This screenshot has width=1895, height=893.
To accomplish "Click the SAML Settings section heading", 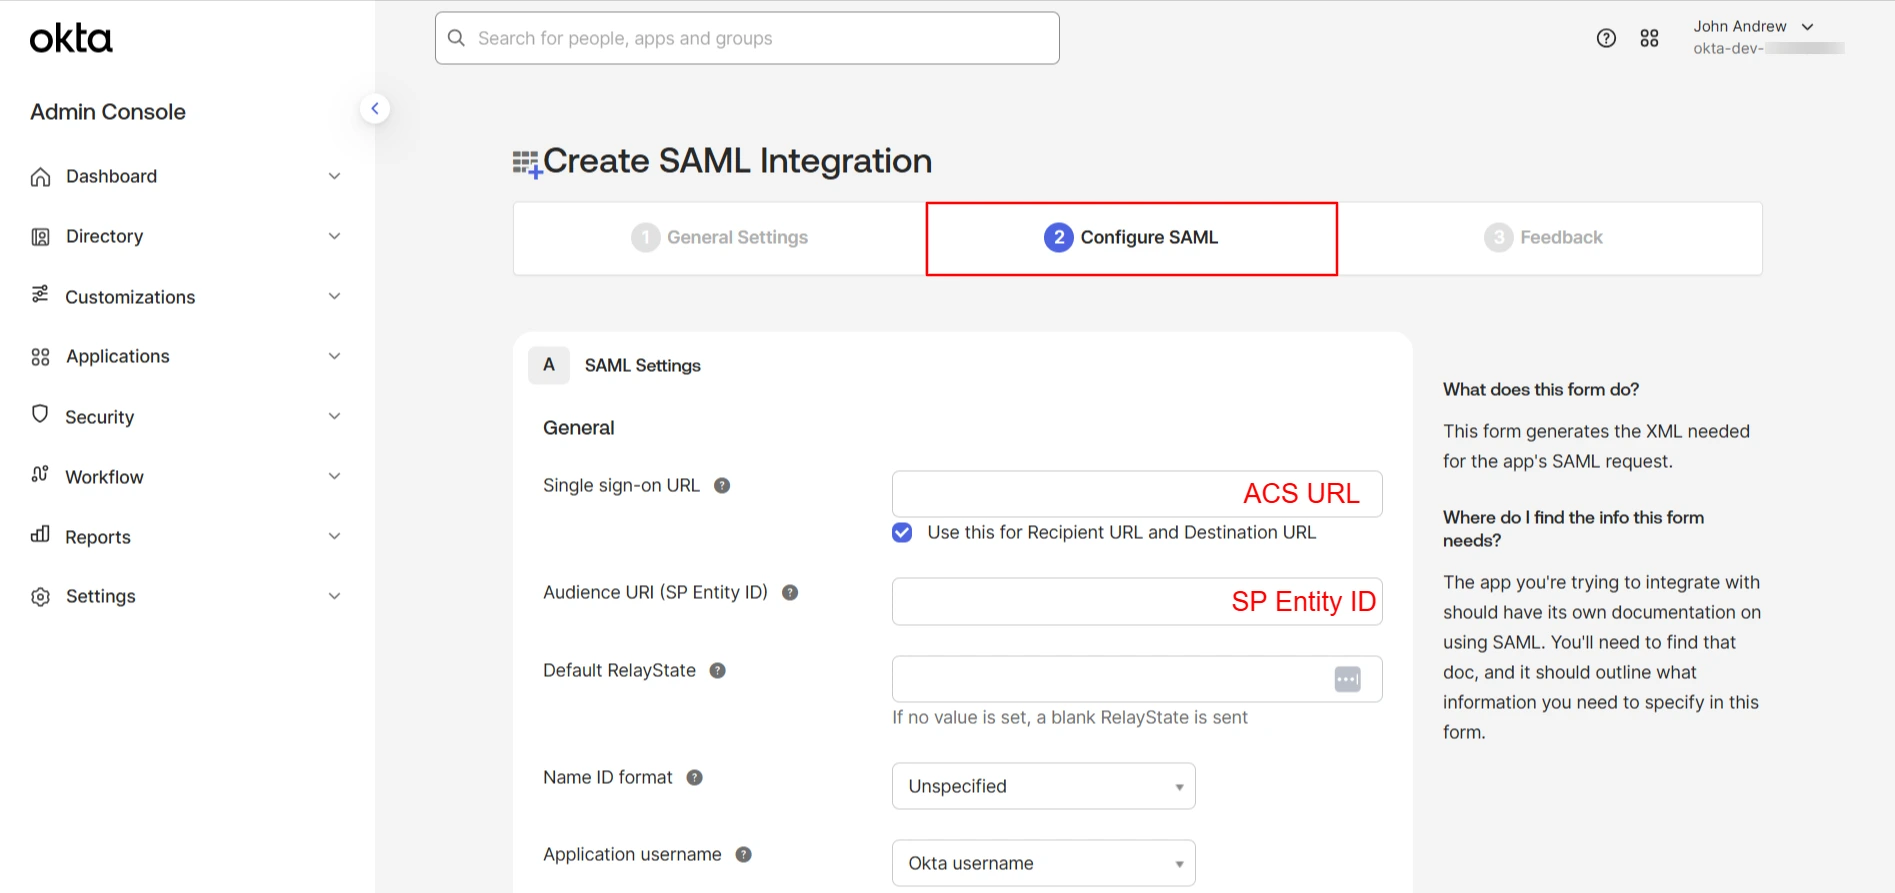I will (x=643, y=366).
